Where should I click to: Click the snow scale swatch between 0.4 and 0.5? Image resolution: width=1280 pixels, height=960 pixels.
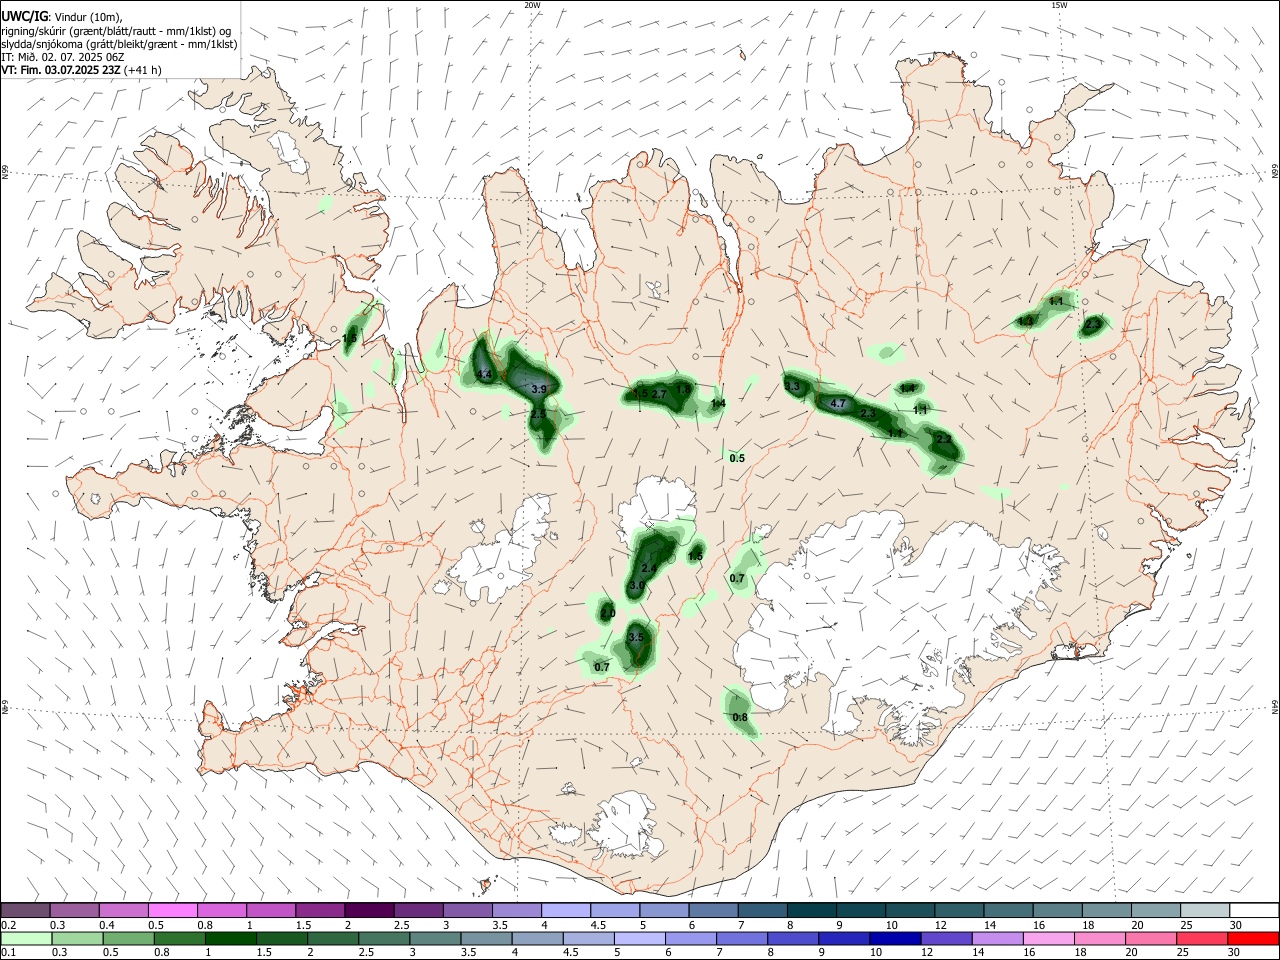[123, 910]
